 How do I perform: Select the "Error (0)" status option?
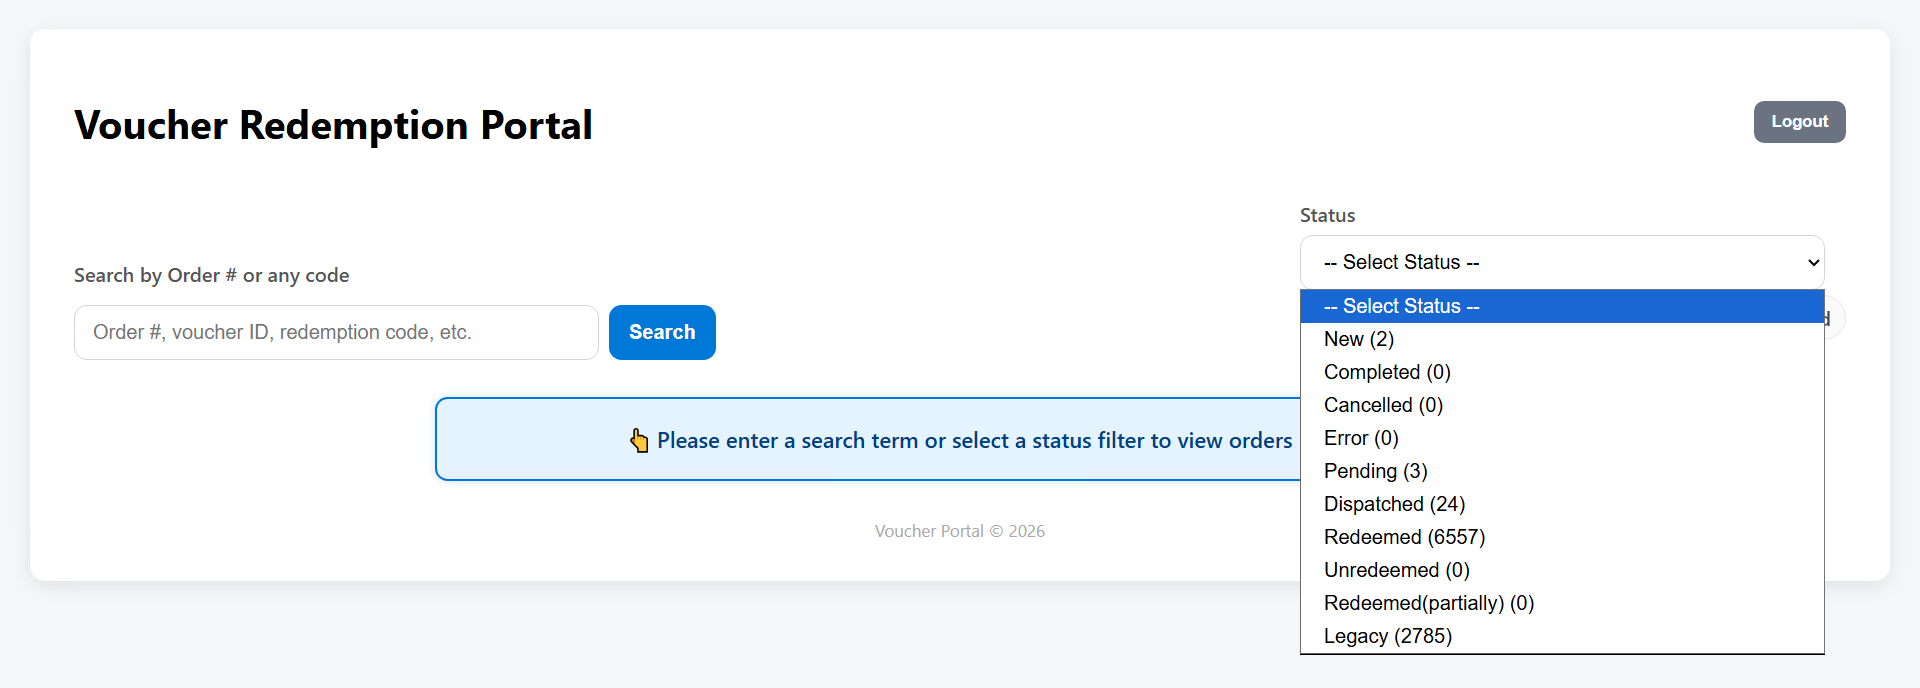pos(1361,438)
